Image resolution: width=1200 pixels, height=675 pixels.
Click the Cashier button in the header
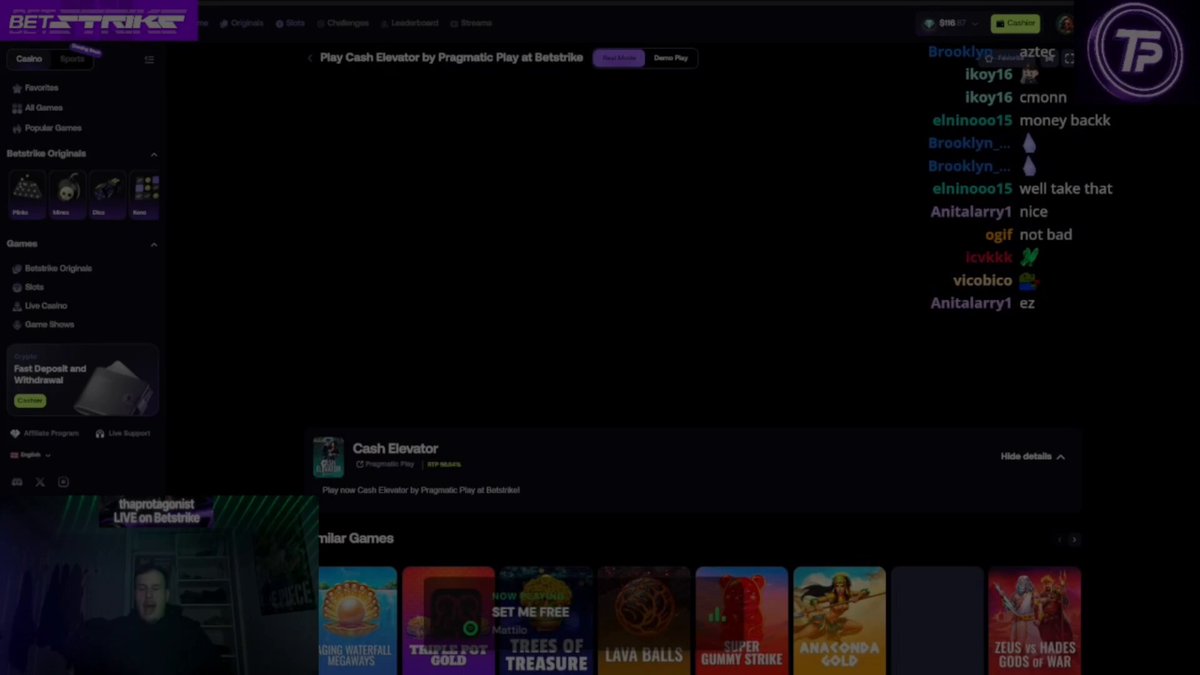[x=1015, y=23]
